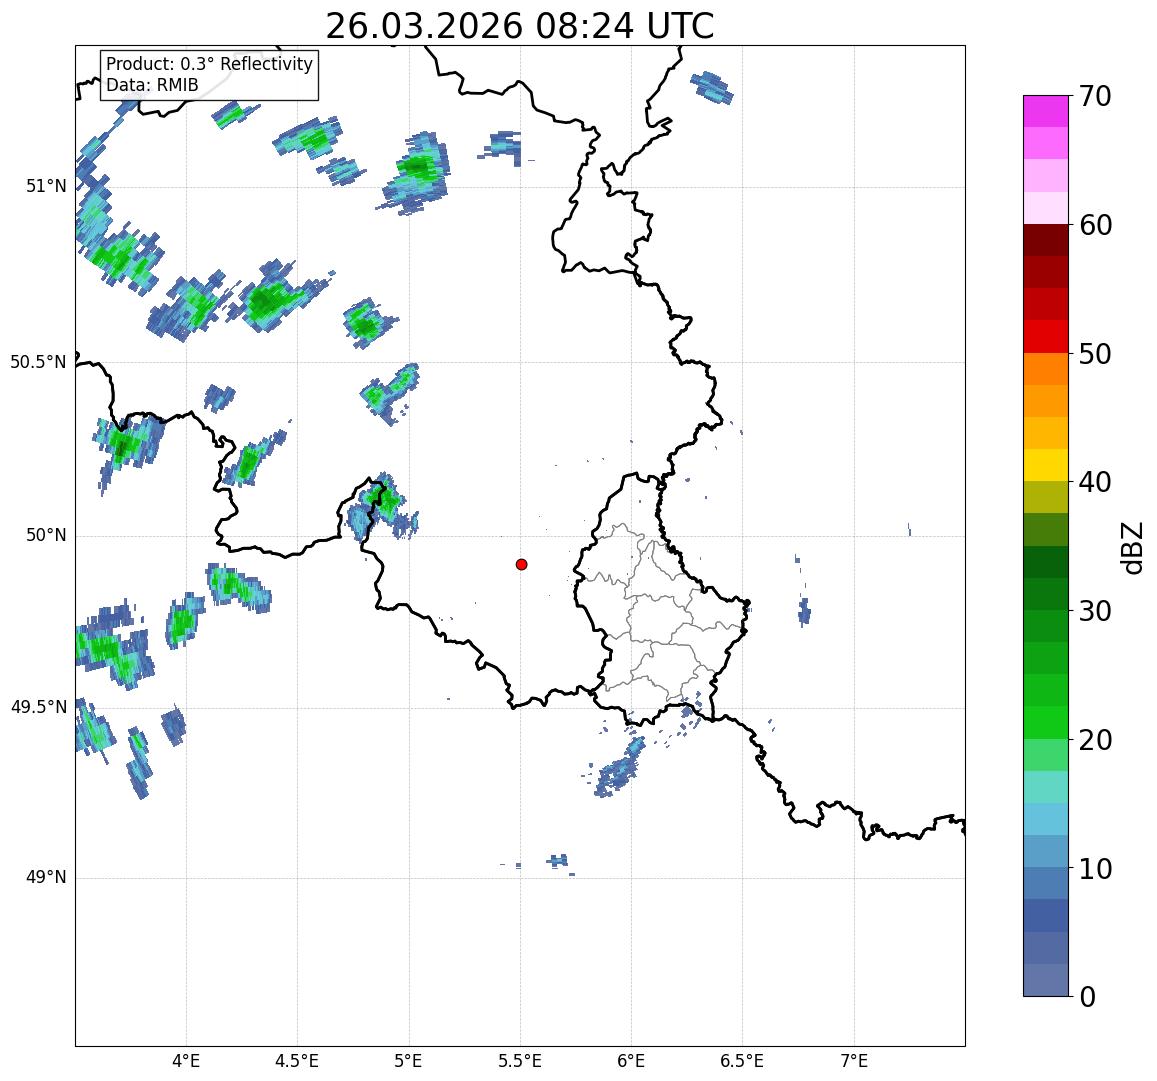Click the small echo cell near 49°N
This screenshot has width=1157, height=1081.
[x=559, y=860]
